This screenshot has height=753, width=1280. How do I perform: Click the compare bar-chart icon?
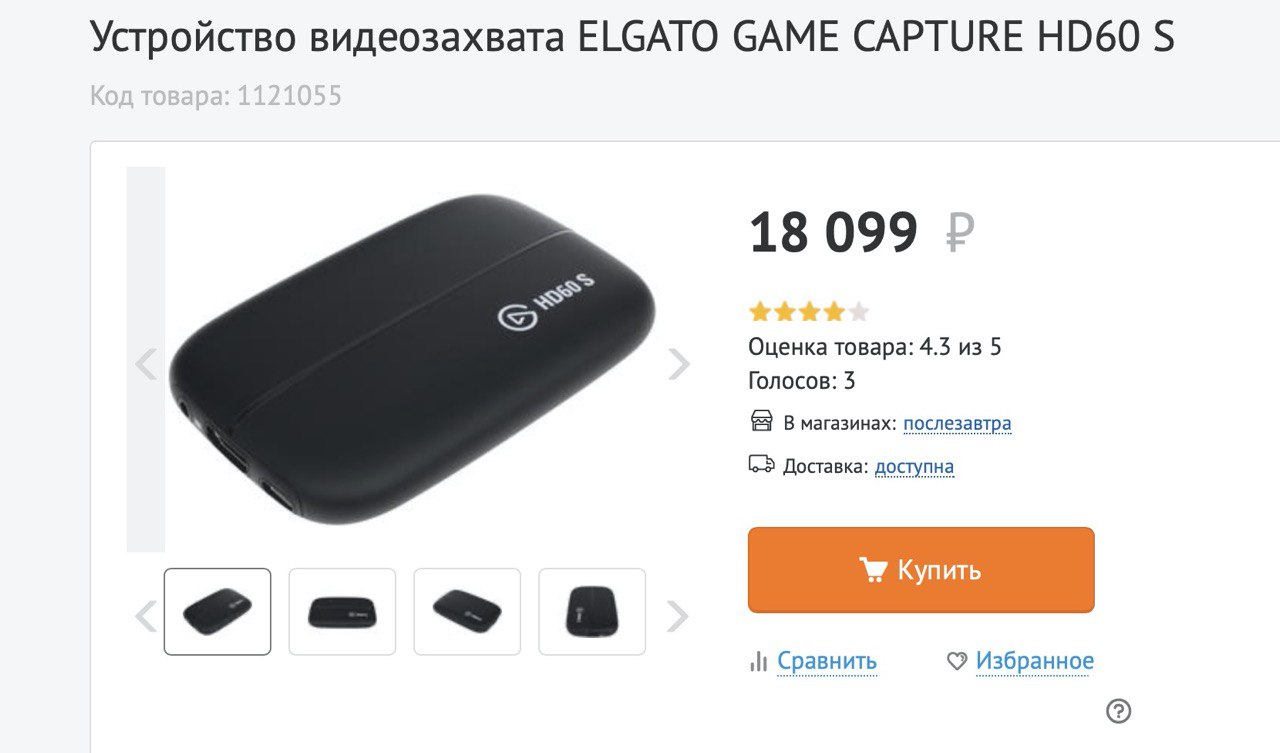click(x=758, y=661)
